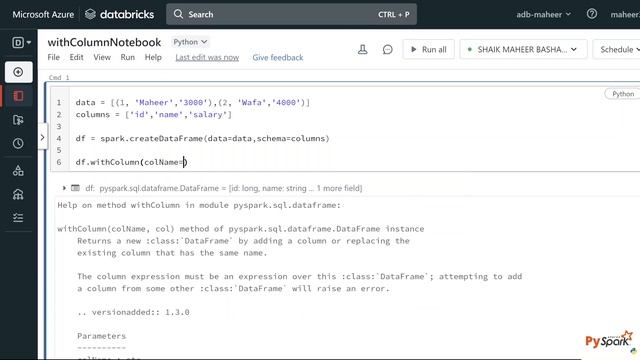Screen dimensions: 640x360
Task: Click the maheer user account menu
Action: 625,14
